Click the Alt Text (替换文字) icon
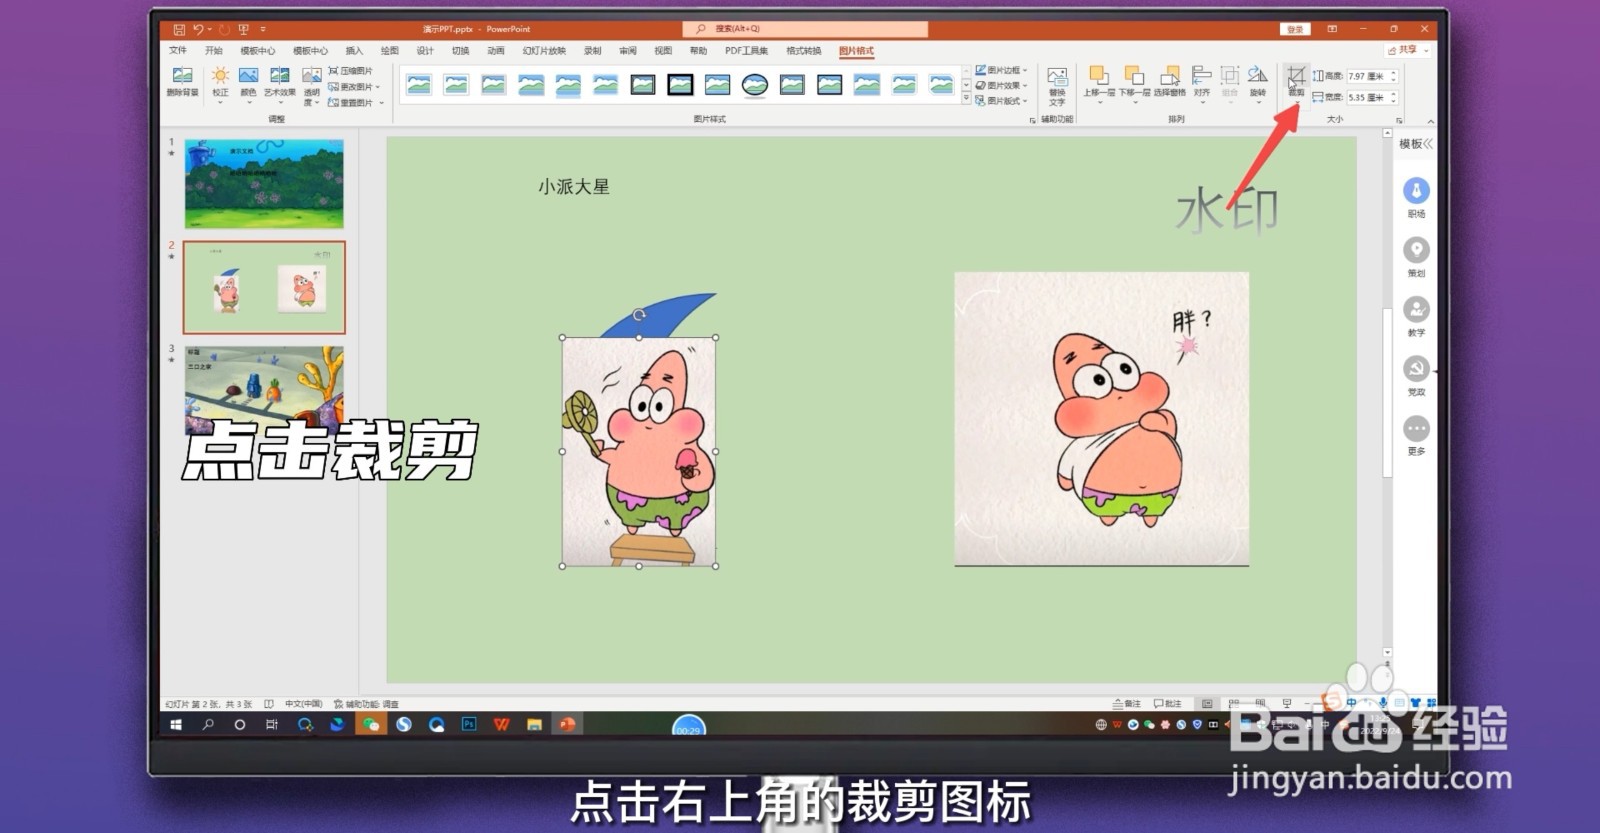The width and height of the screenshot is (1600, 833). [1057, 86]
